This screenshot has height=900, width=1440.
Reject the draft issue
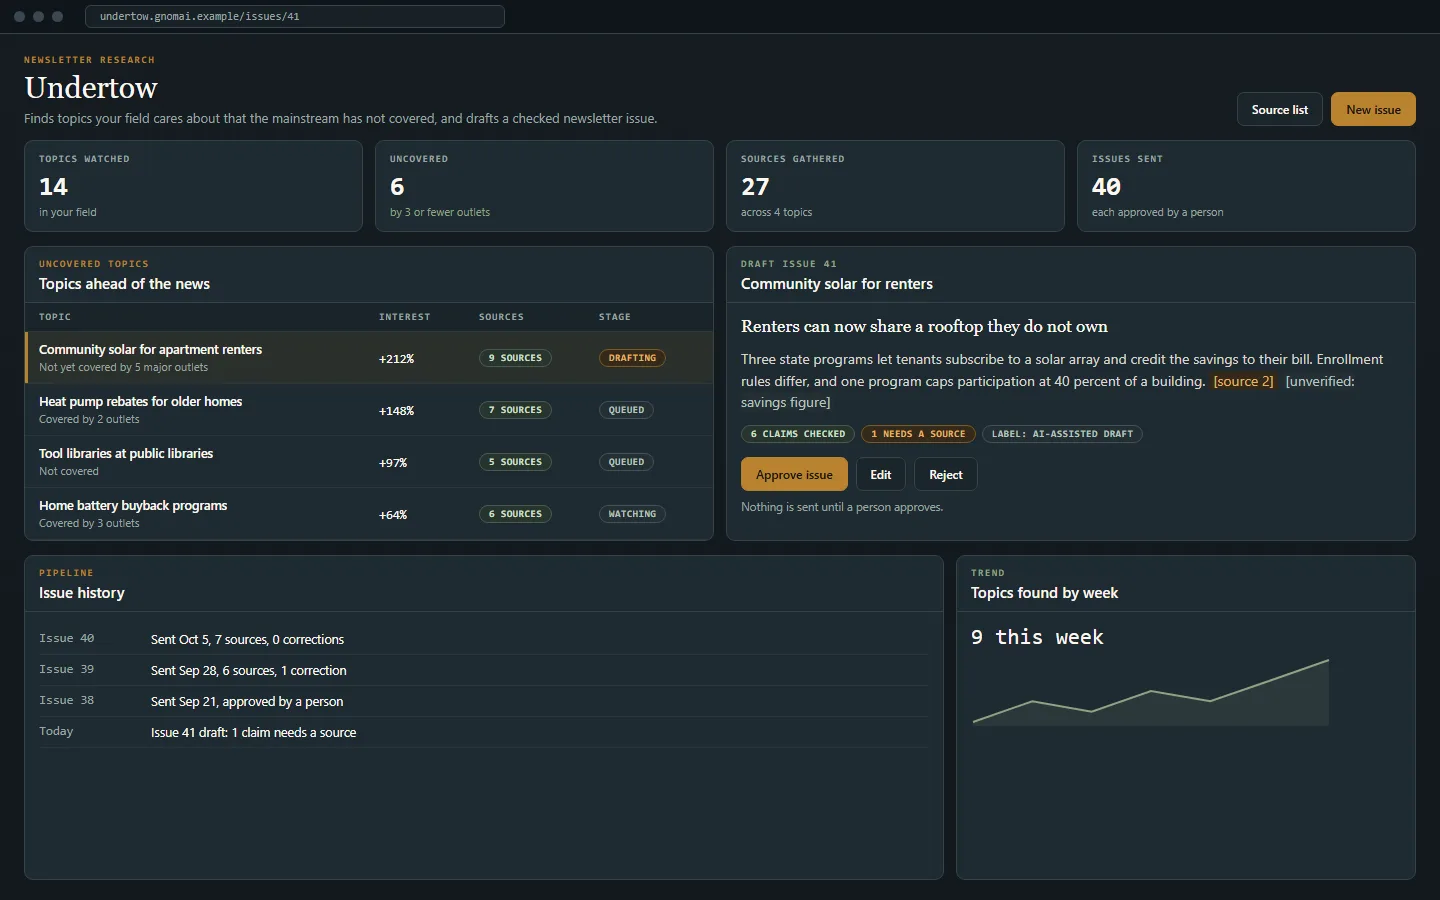[945, 475]
